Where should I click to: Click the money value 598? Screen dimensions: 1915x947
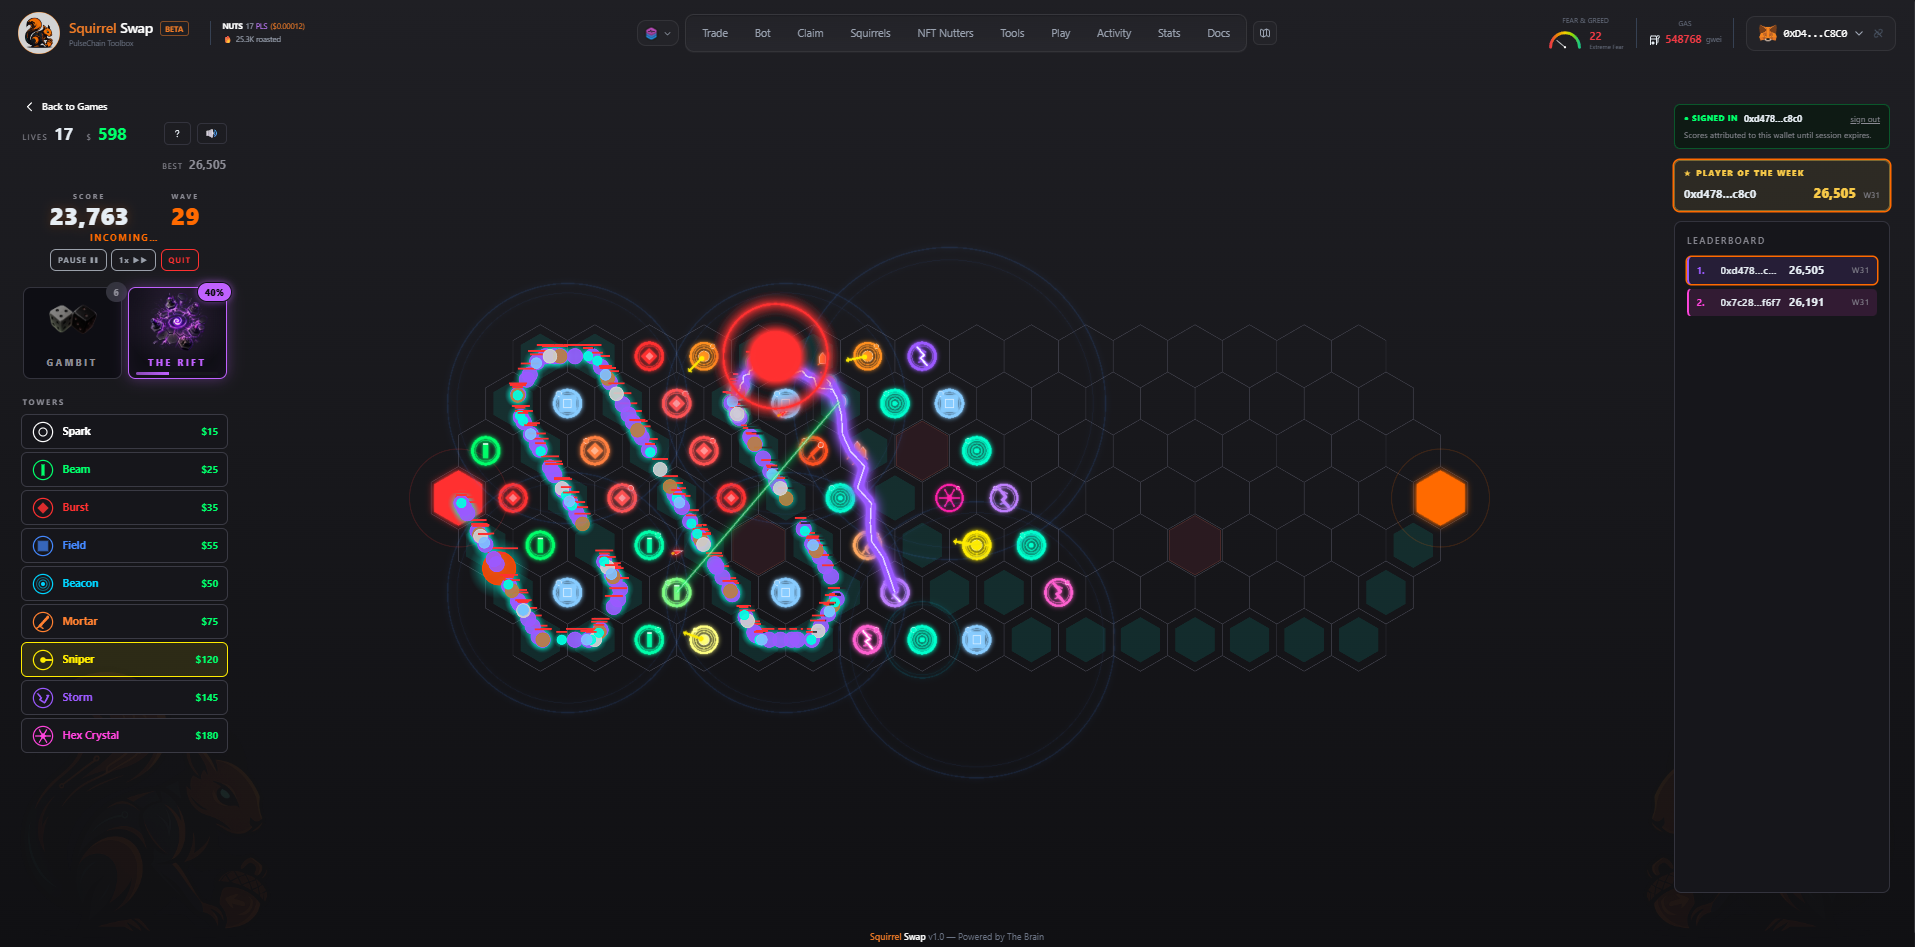112,134
